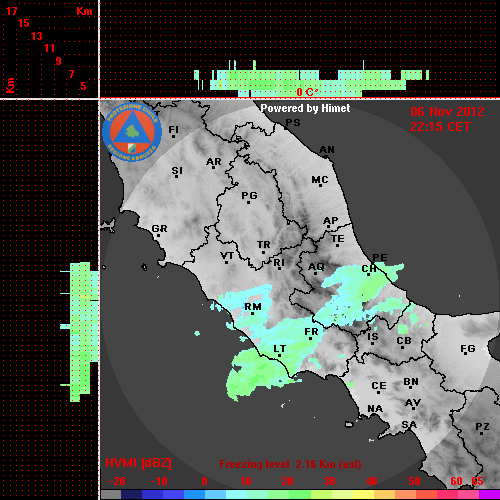Click the "15" altitude scale label
Screen dimensions: 500x500
(24, 23)
